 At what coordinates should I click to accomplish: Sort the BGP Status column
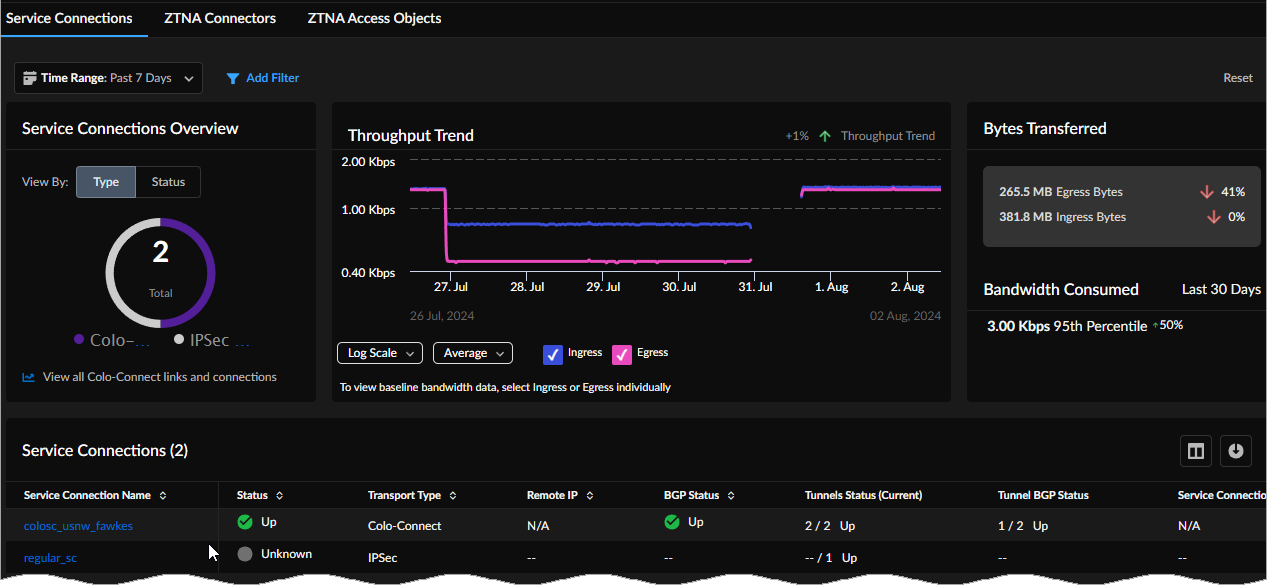731,496
